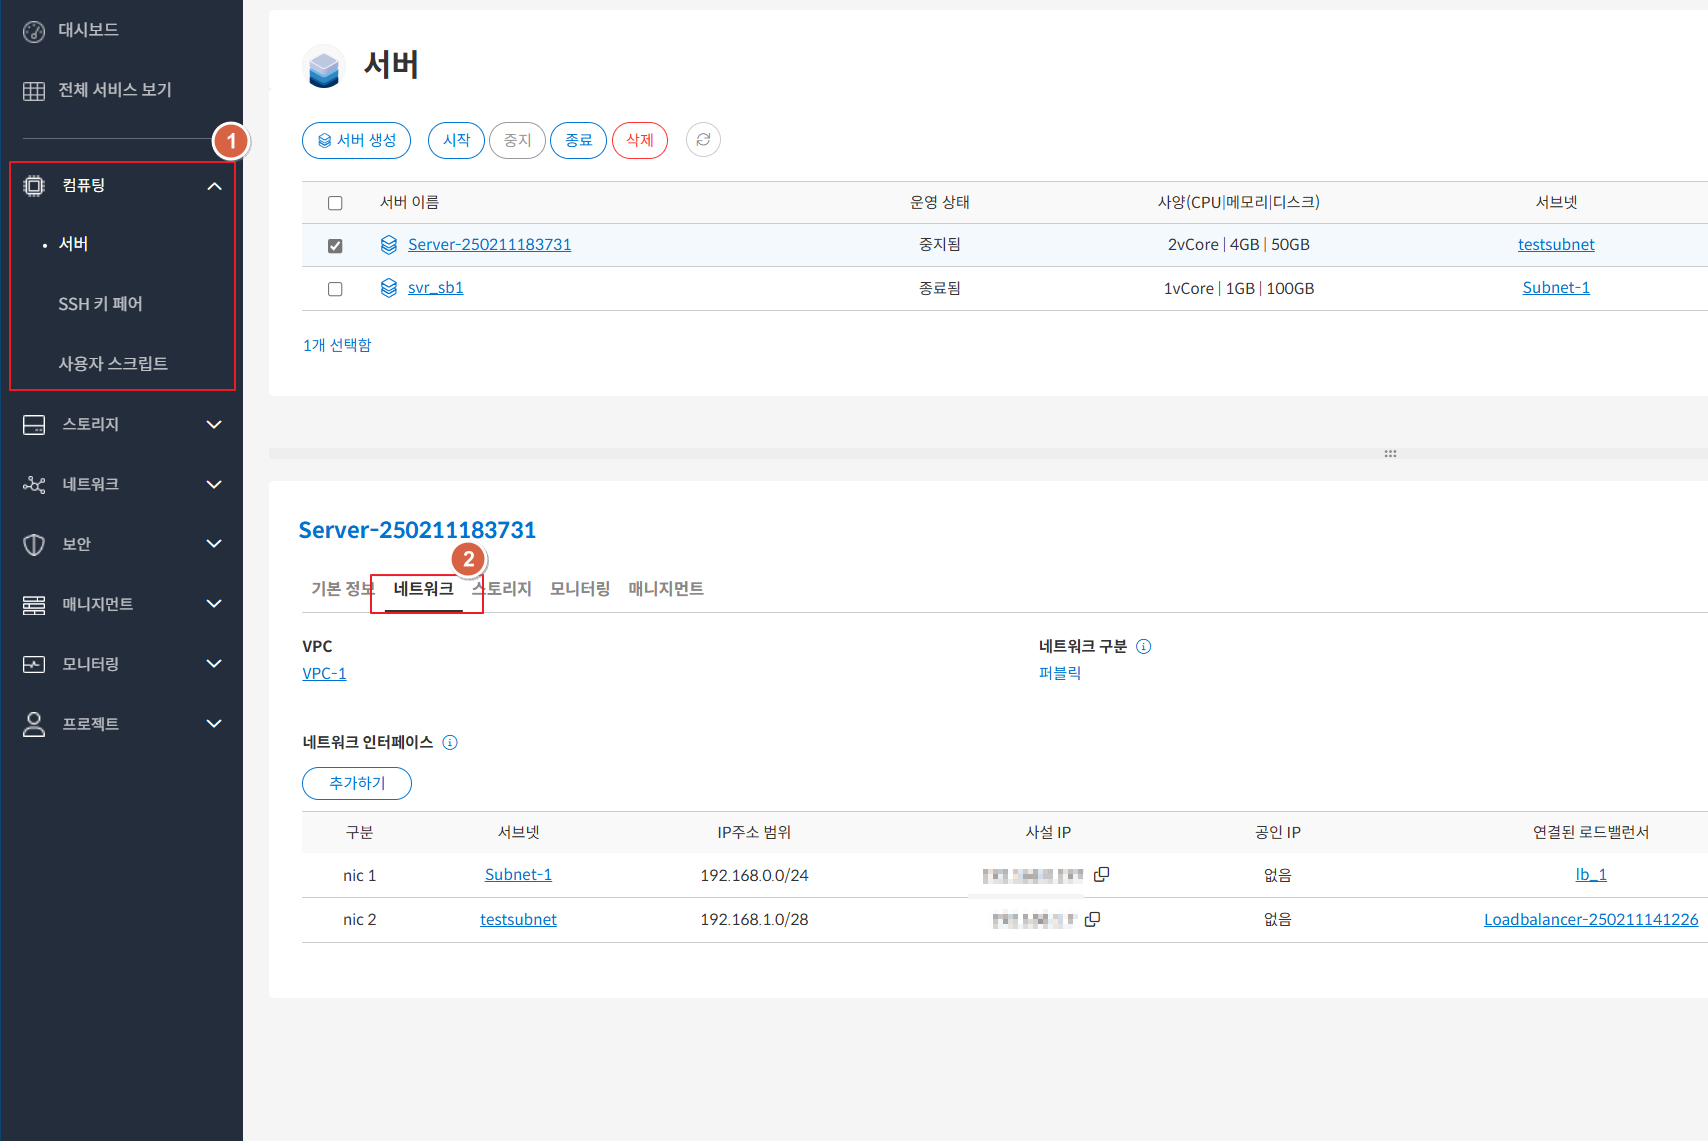1708x1141 pixels.
Task: Switch to the 모니터링 detail tab
Action: point(579,589)
